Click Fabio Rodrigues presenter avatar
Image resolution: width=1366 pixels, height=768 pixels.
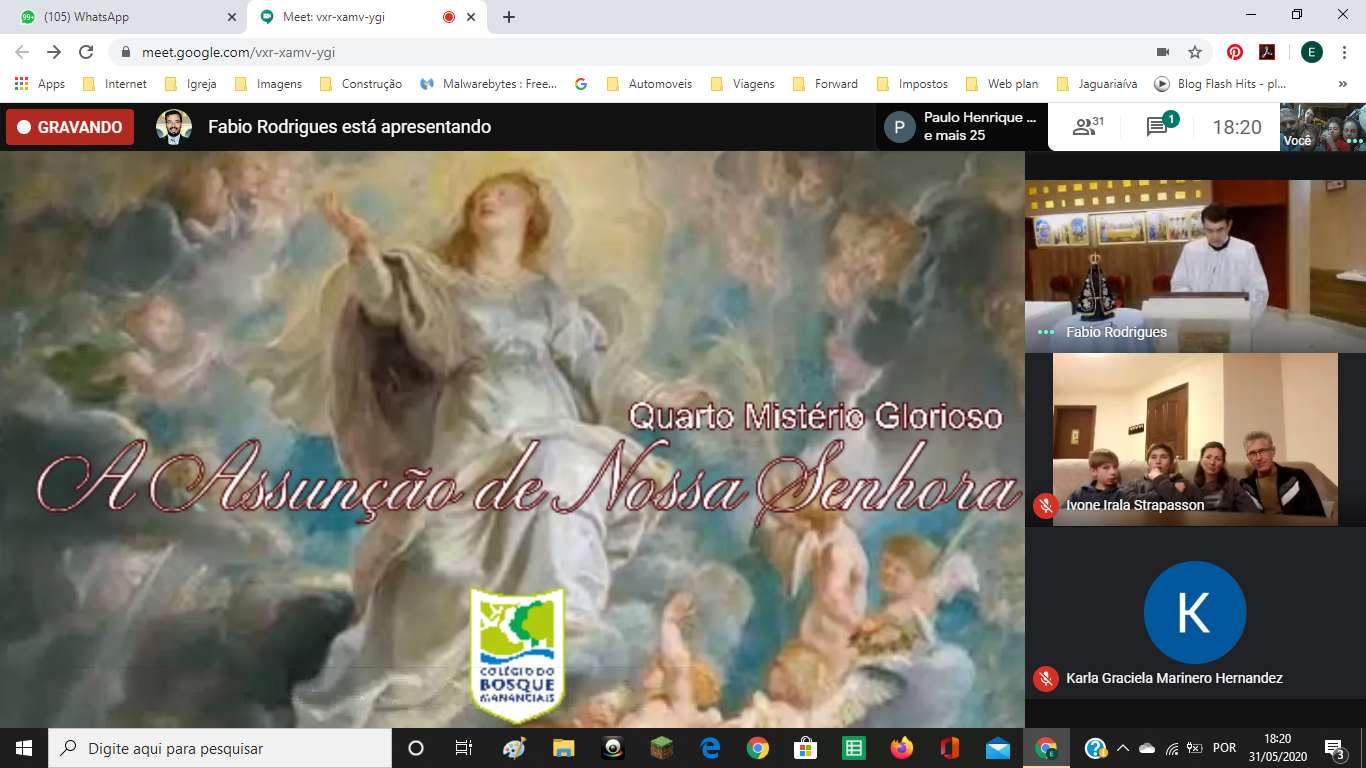tap(174, 127)
